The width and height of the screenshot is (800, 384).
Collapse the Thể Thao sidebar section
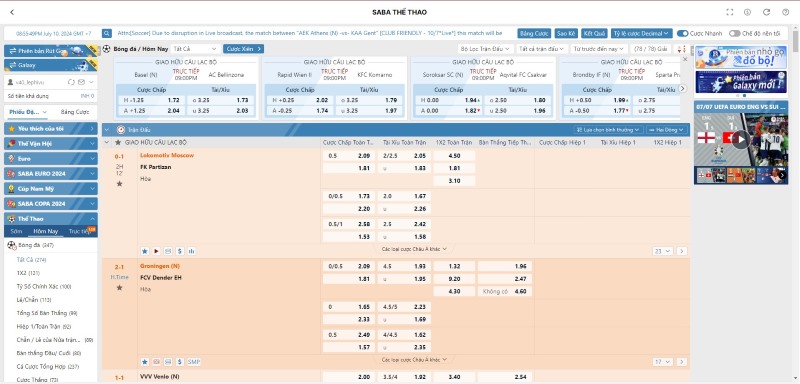click(51, 218)
